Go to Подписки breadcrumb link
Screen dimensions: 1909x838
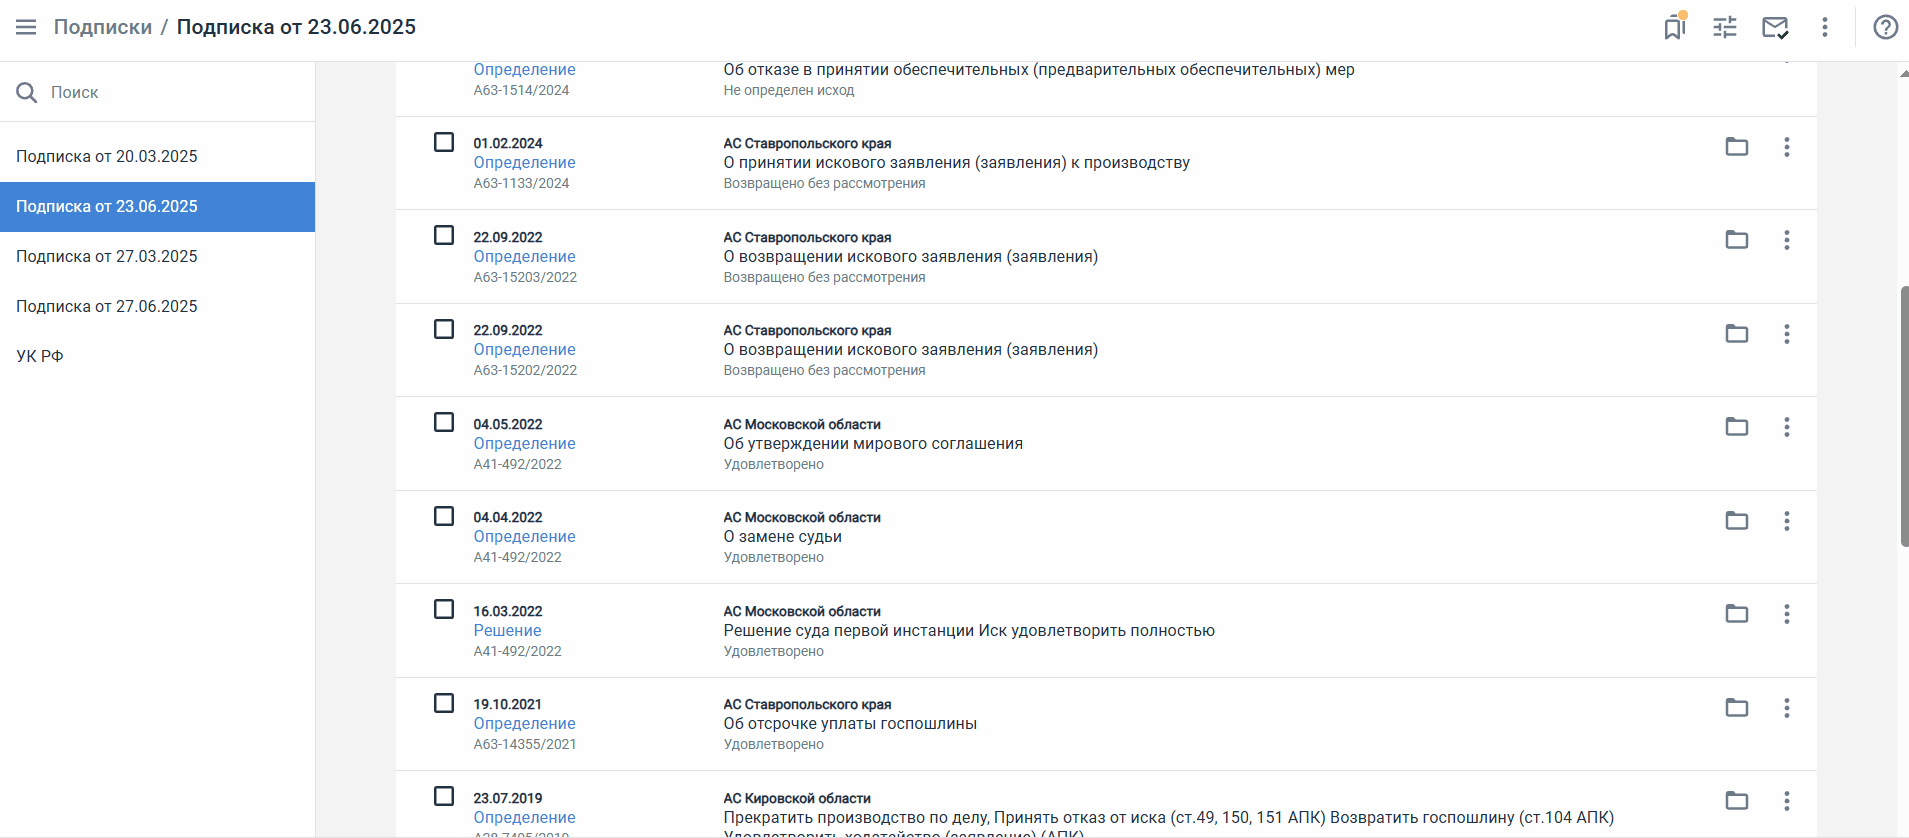103,27
